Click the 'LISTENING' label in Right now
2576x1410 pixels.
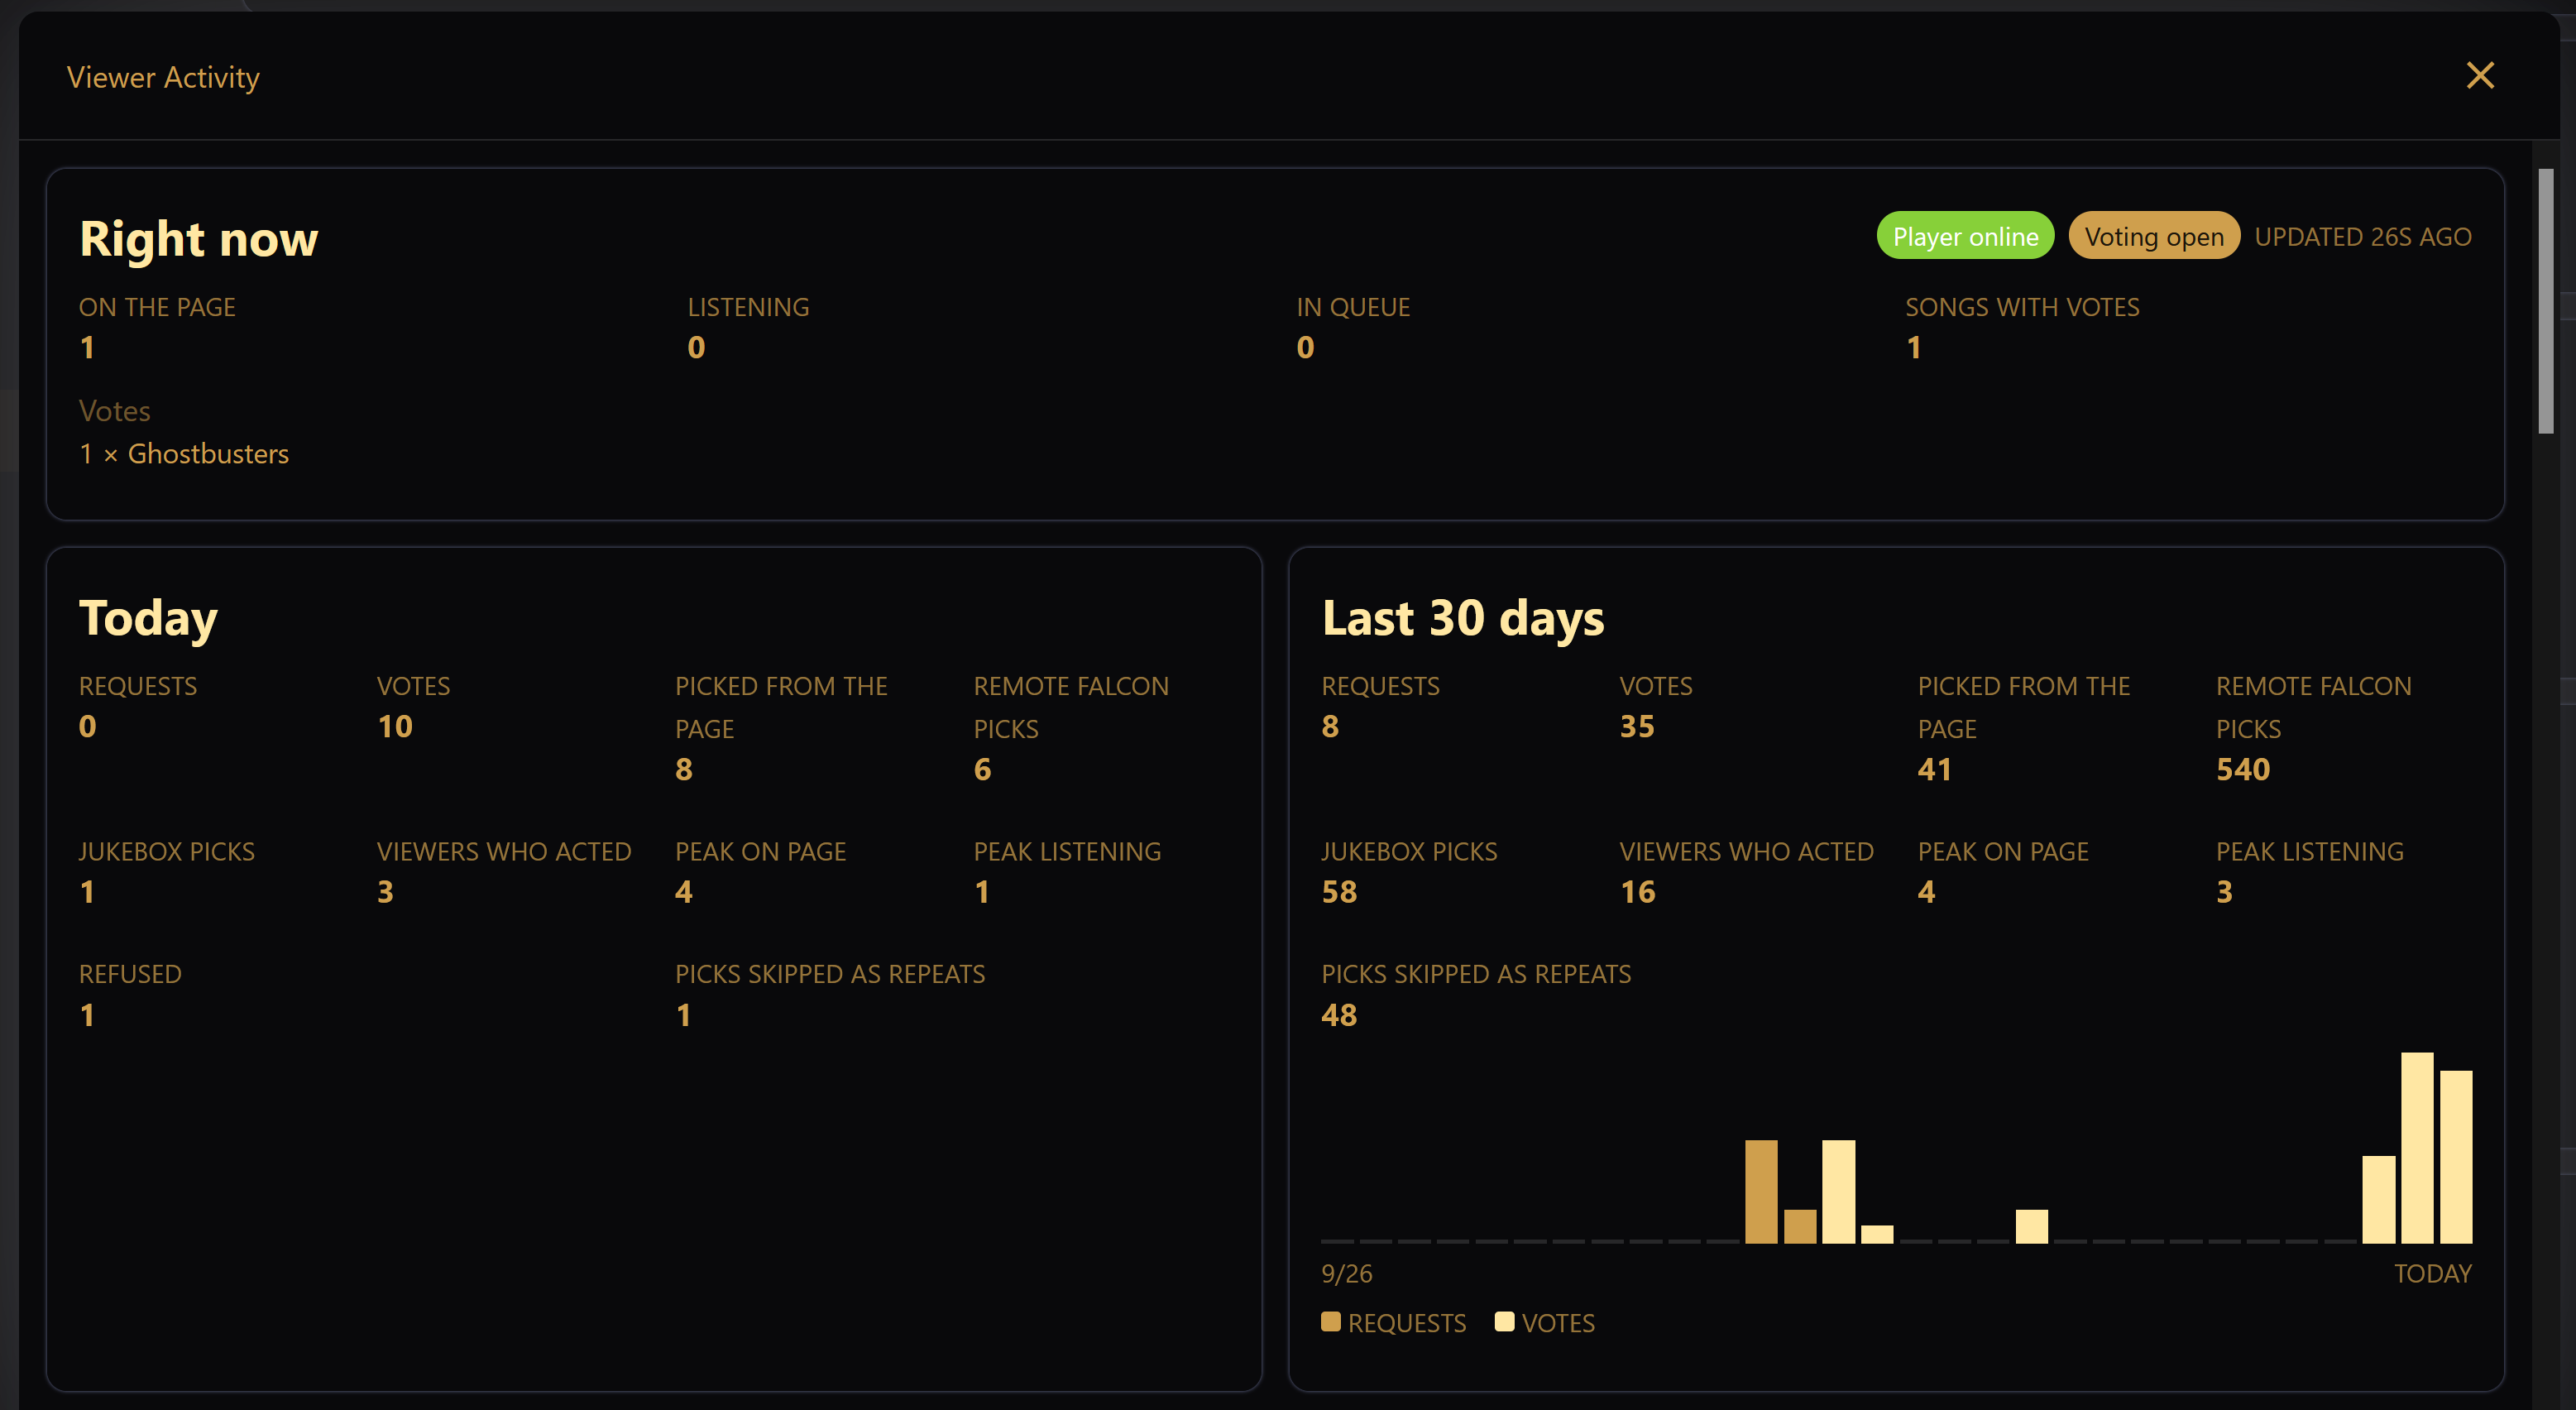click(748, 307)
